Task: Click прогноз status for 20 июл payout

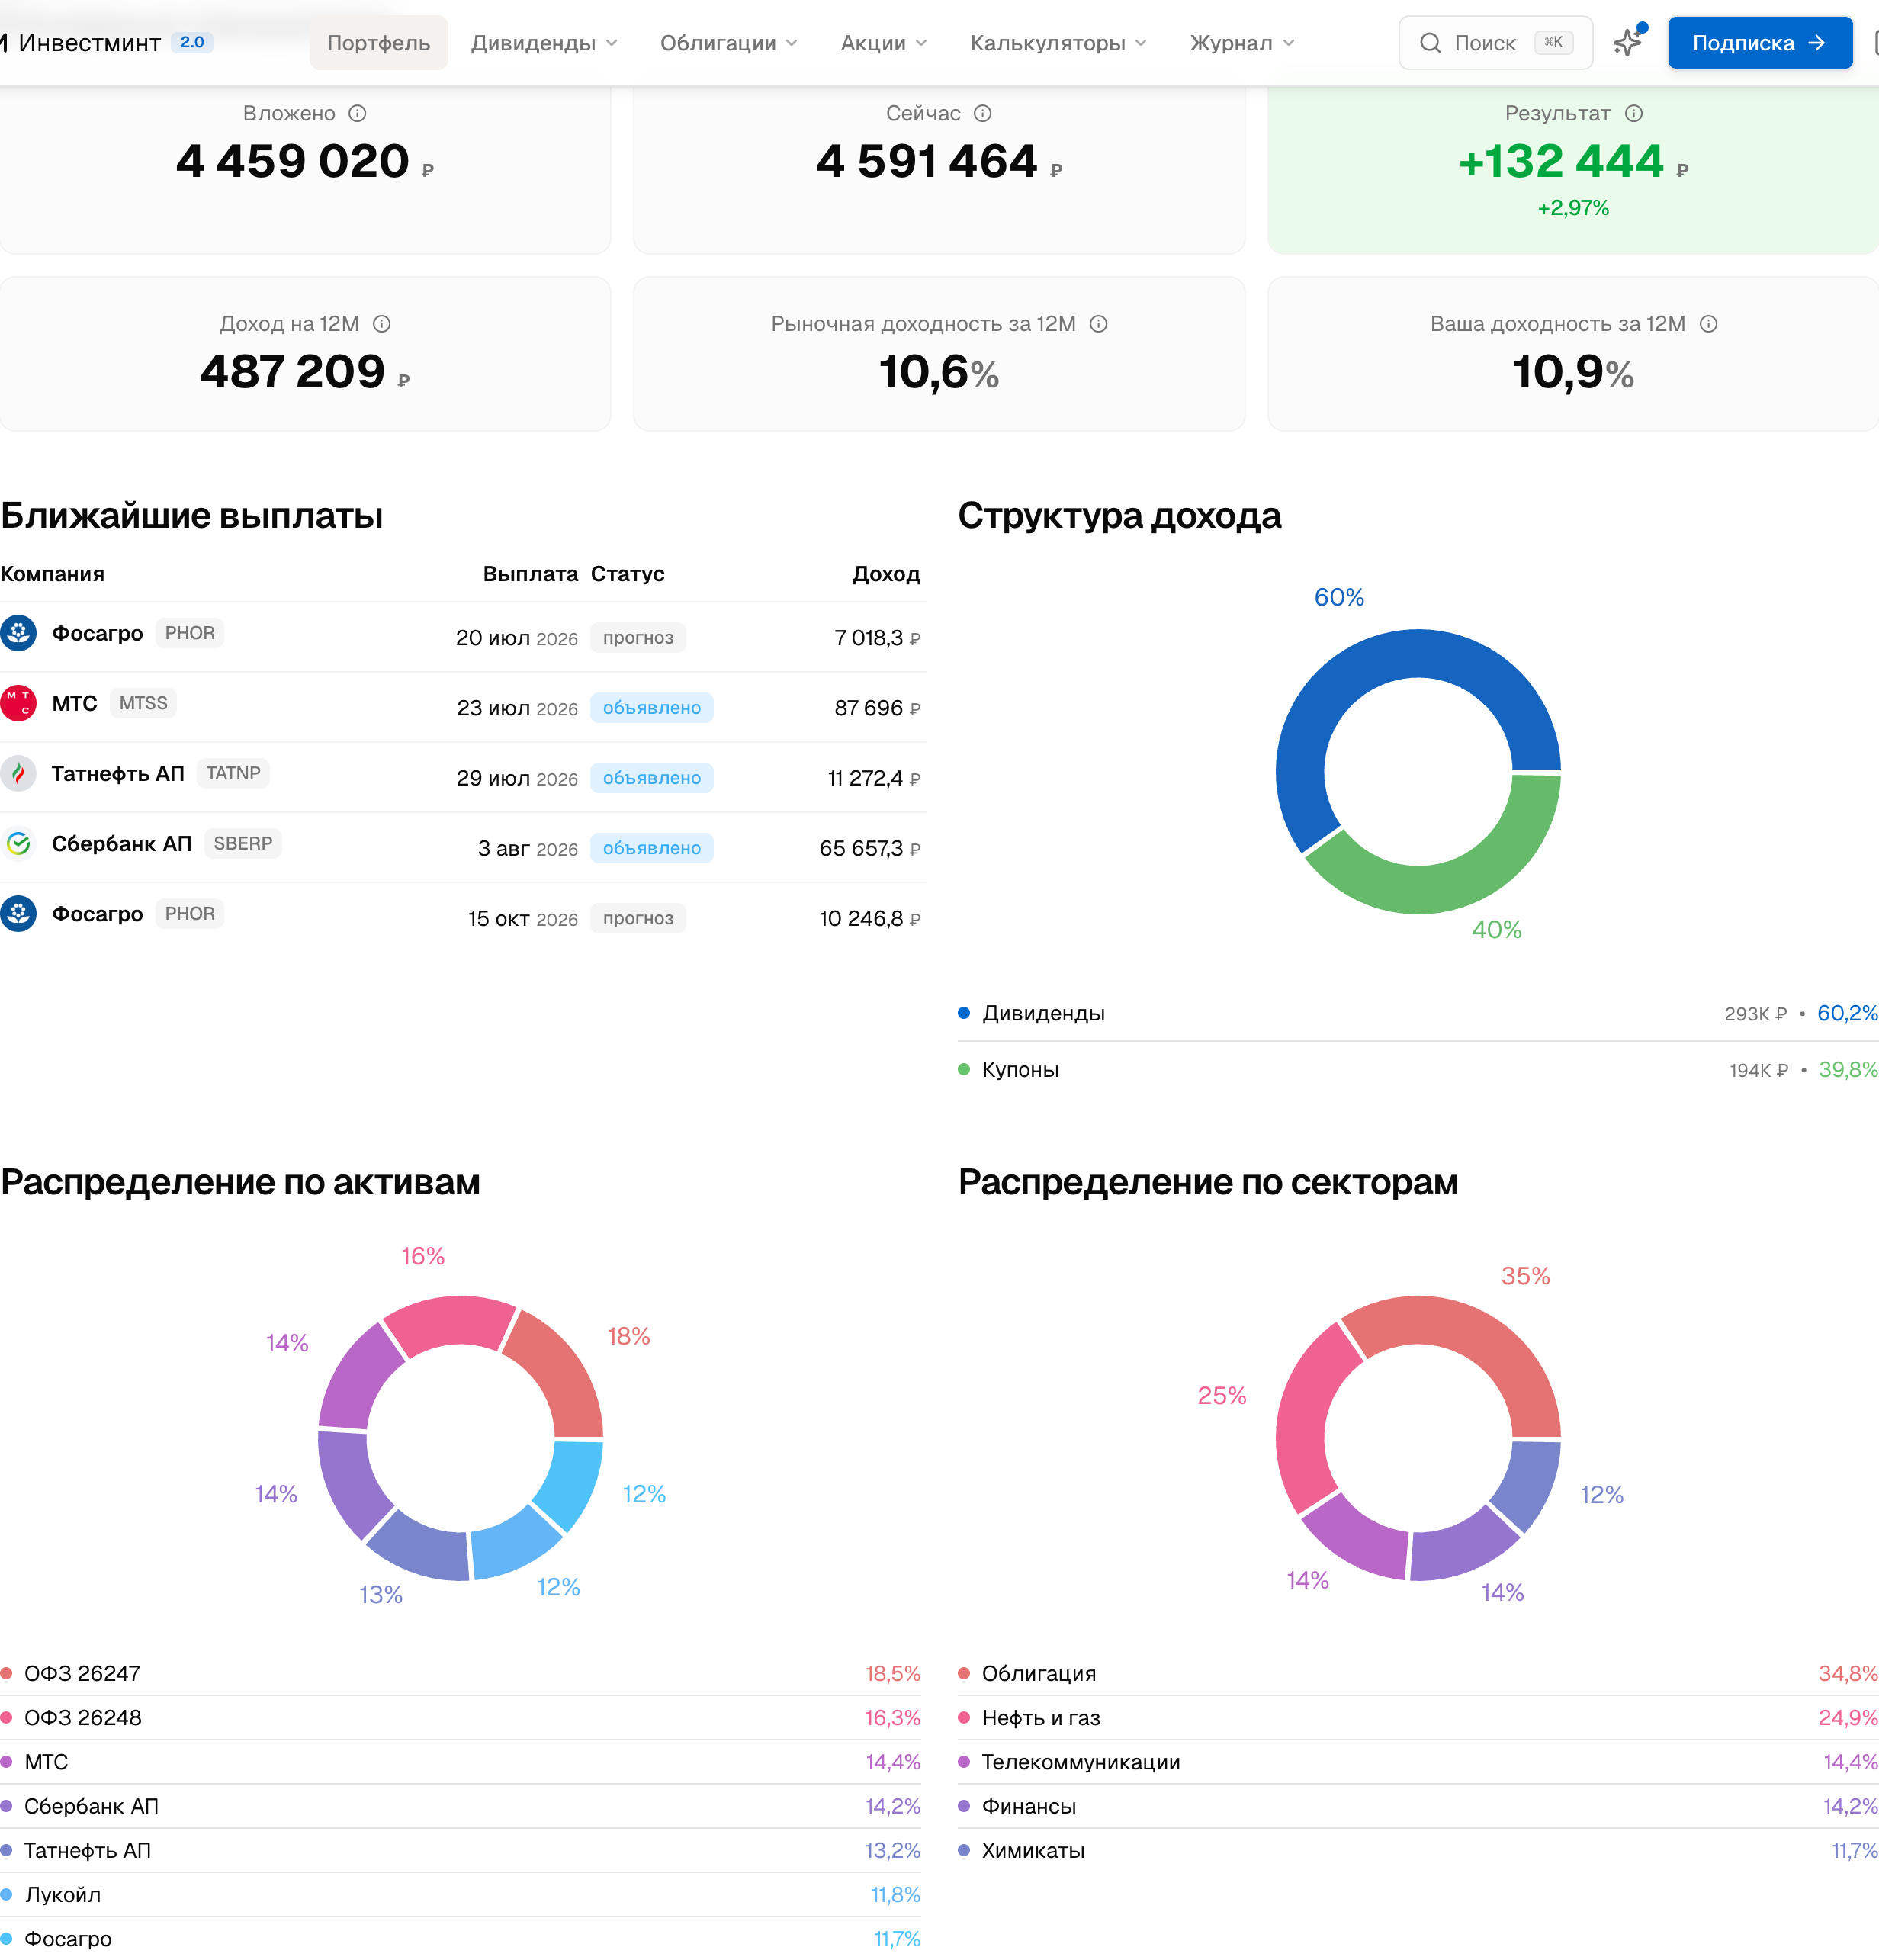Action: click(x=638, y=638)
